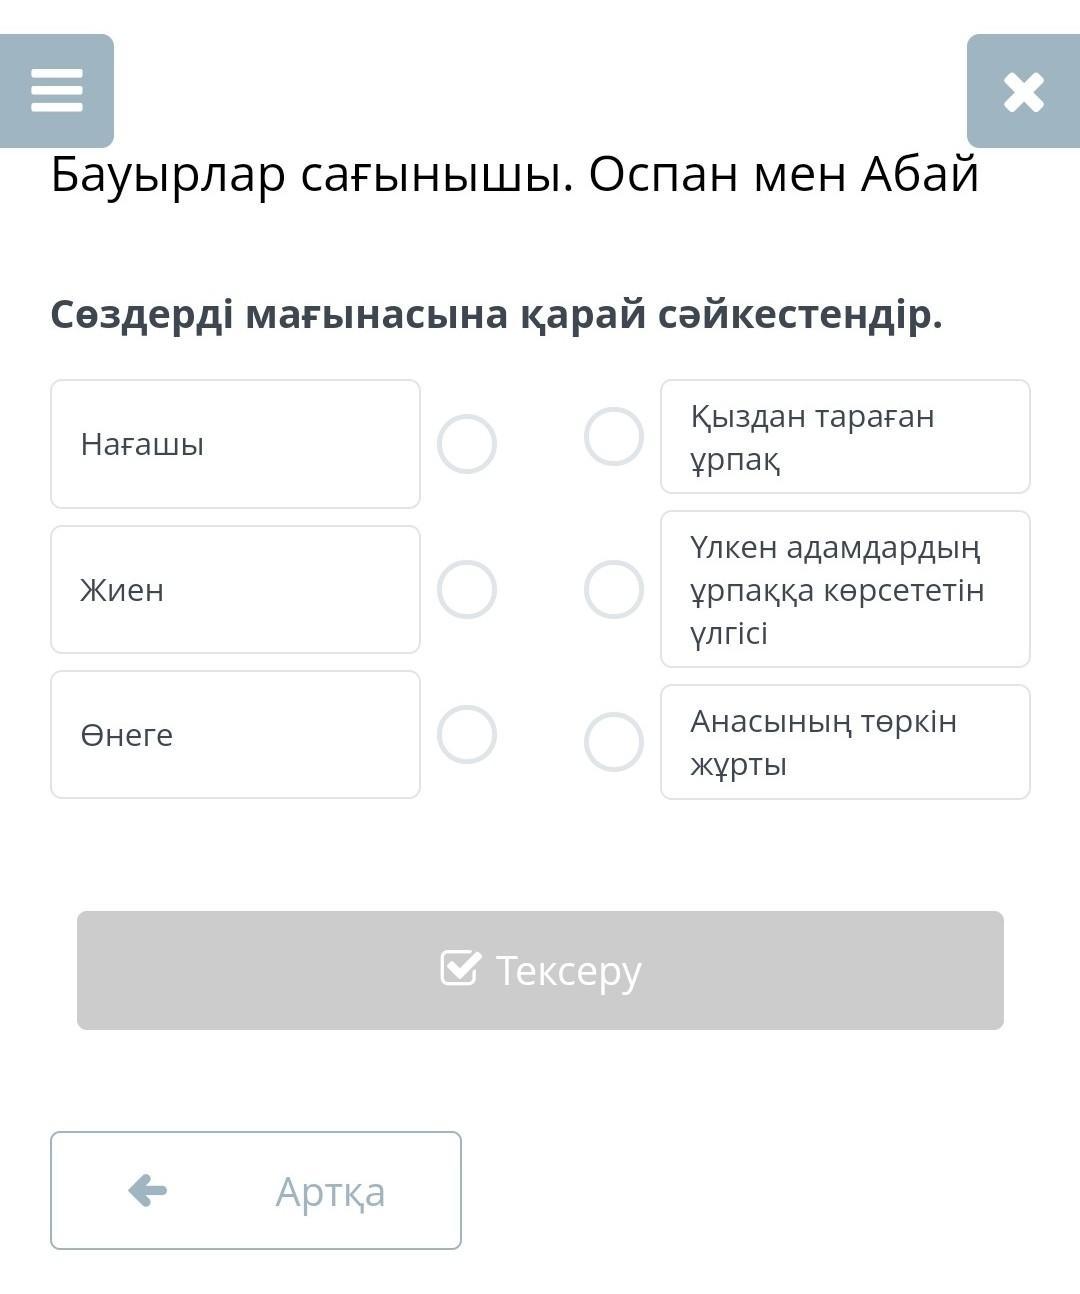Click the Өнеге word card
1080x1294 pixels.
click(235, 735)
